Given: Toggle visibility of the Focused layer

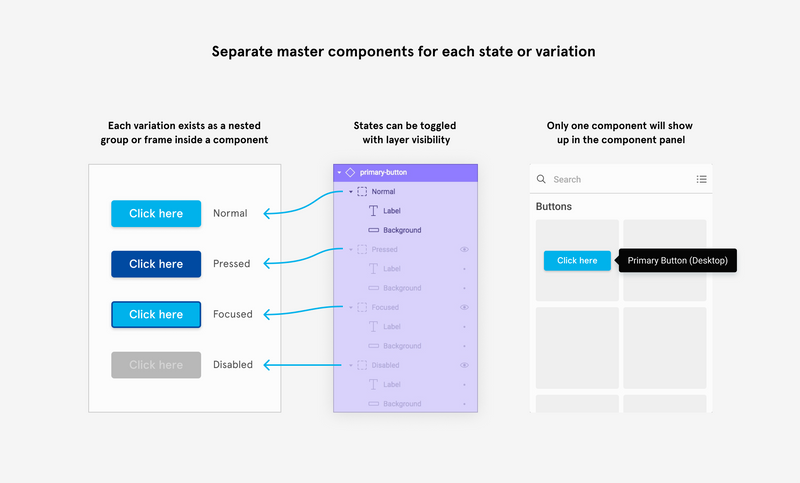Looking at the screenshot, I should coord(464,307).
